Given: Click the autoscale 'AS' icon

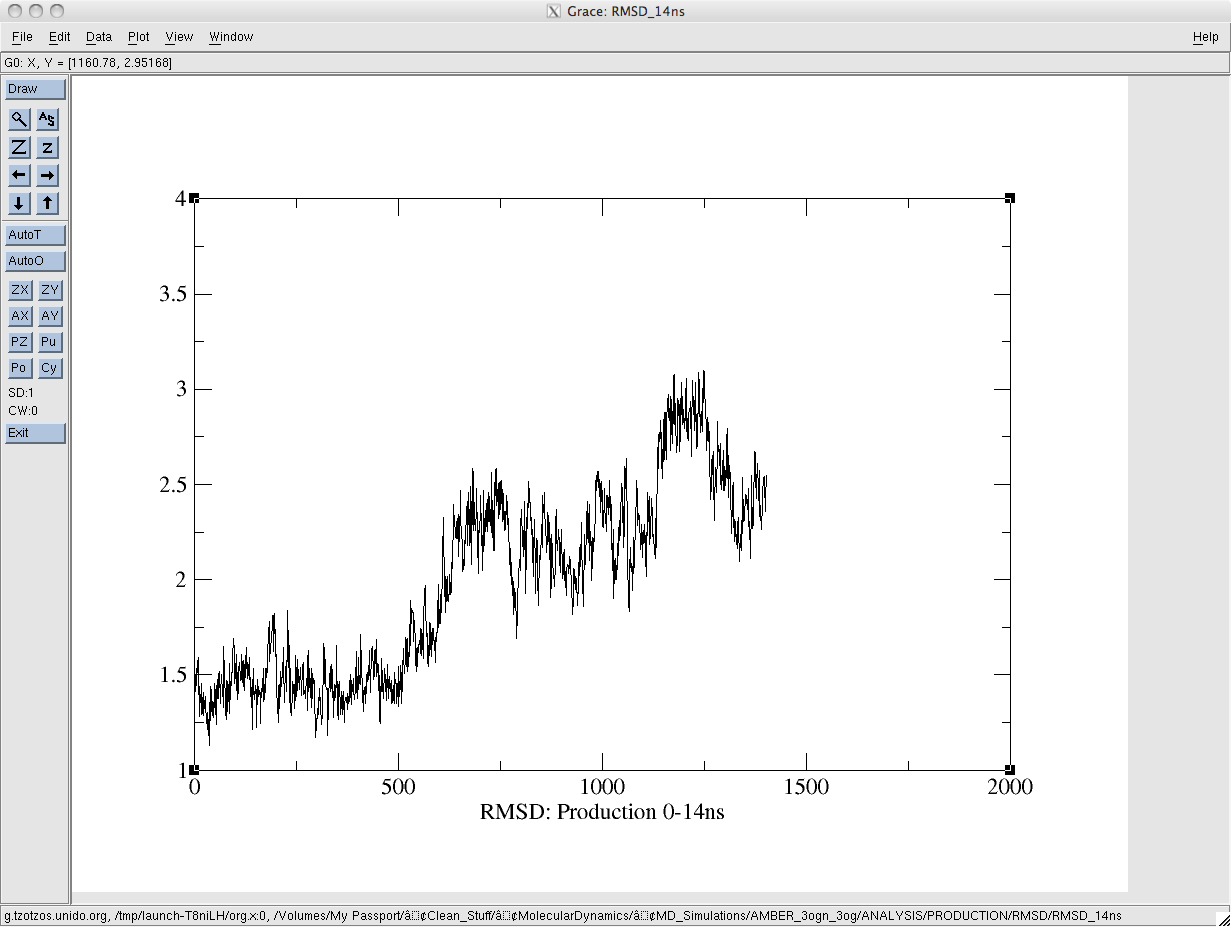Looking at the screenshot, I should (x=47, y=120).
